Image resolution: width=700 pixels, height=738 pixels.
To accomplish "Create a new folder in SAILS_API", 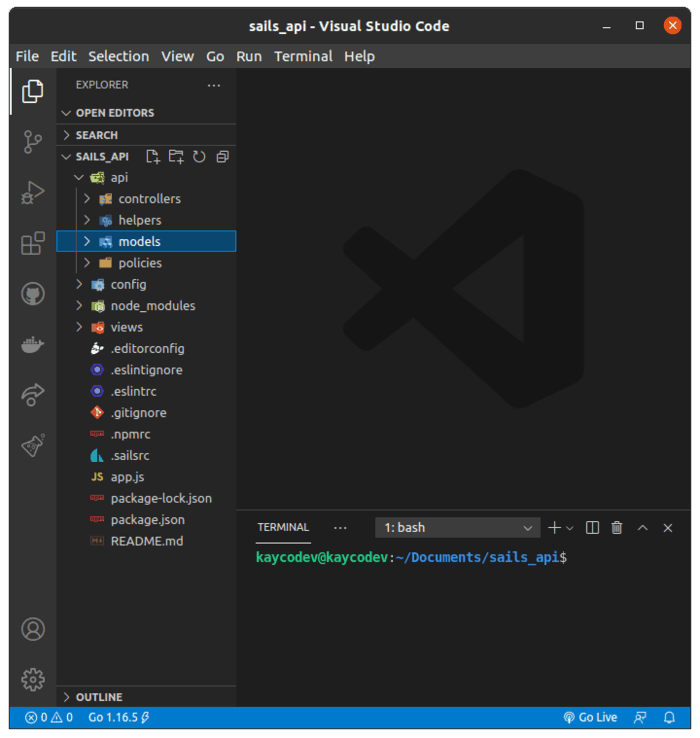I will (x=176, y=157).
